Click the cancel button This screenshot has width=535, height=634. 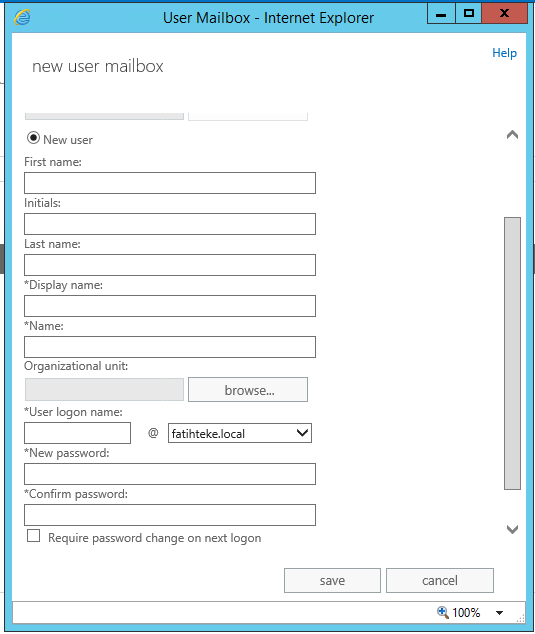(440, 581)
